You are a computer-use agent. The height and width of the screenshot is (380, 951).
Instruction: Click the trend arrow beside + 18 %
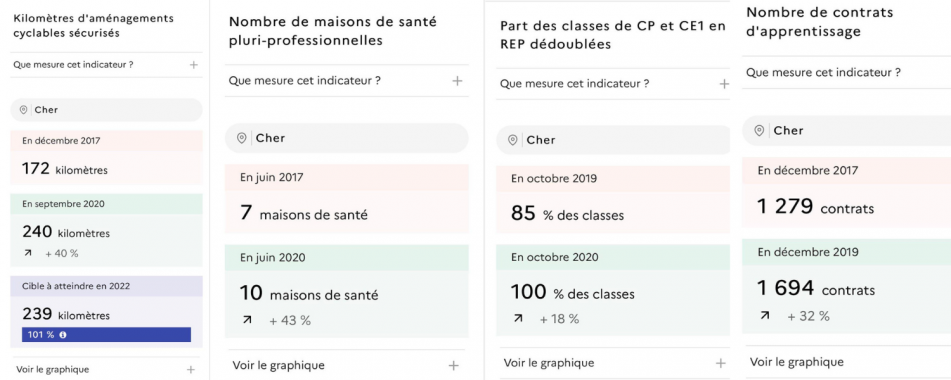518,318
